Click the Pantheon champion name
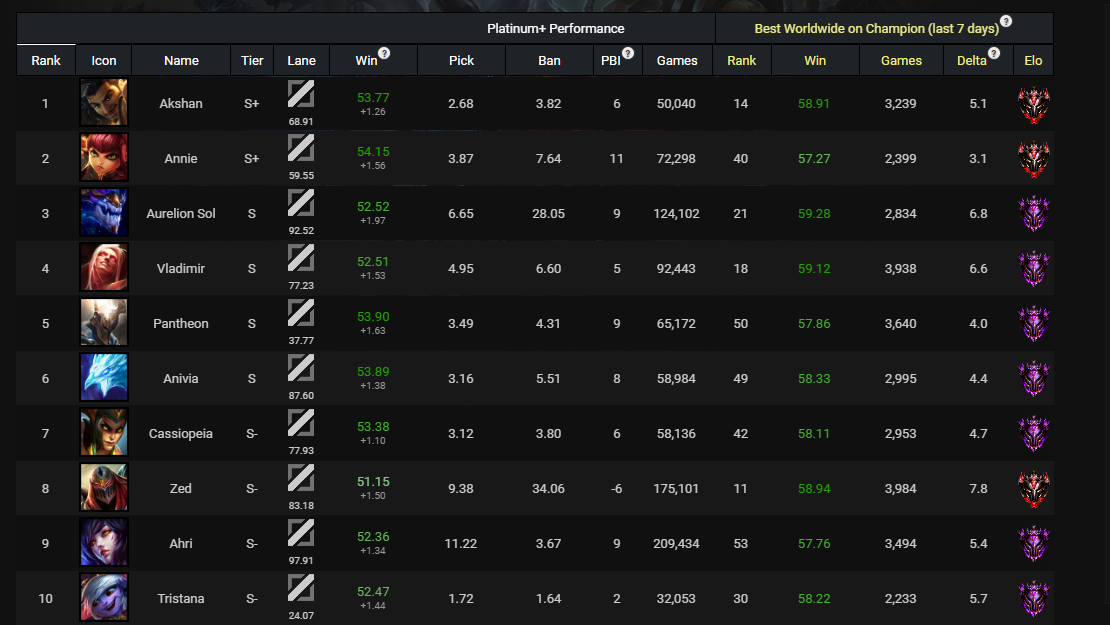This screenshot has height=625, width=1110. click(x=181, y=324)
